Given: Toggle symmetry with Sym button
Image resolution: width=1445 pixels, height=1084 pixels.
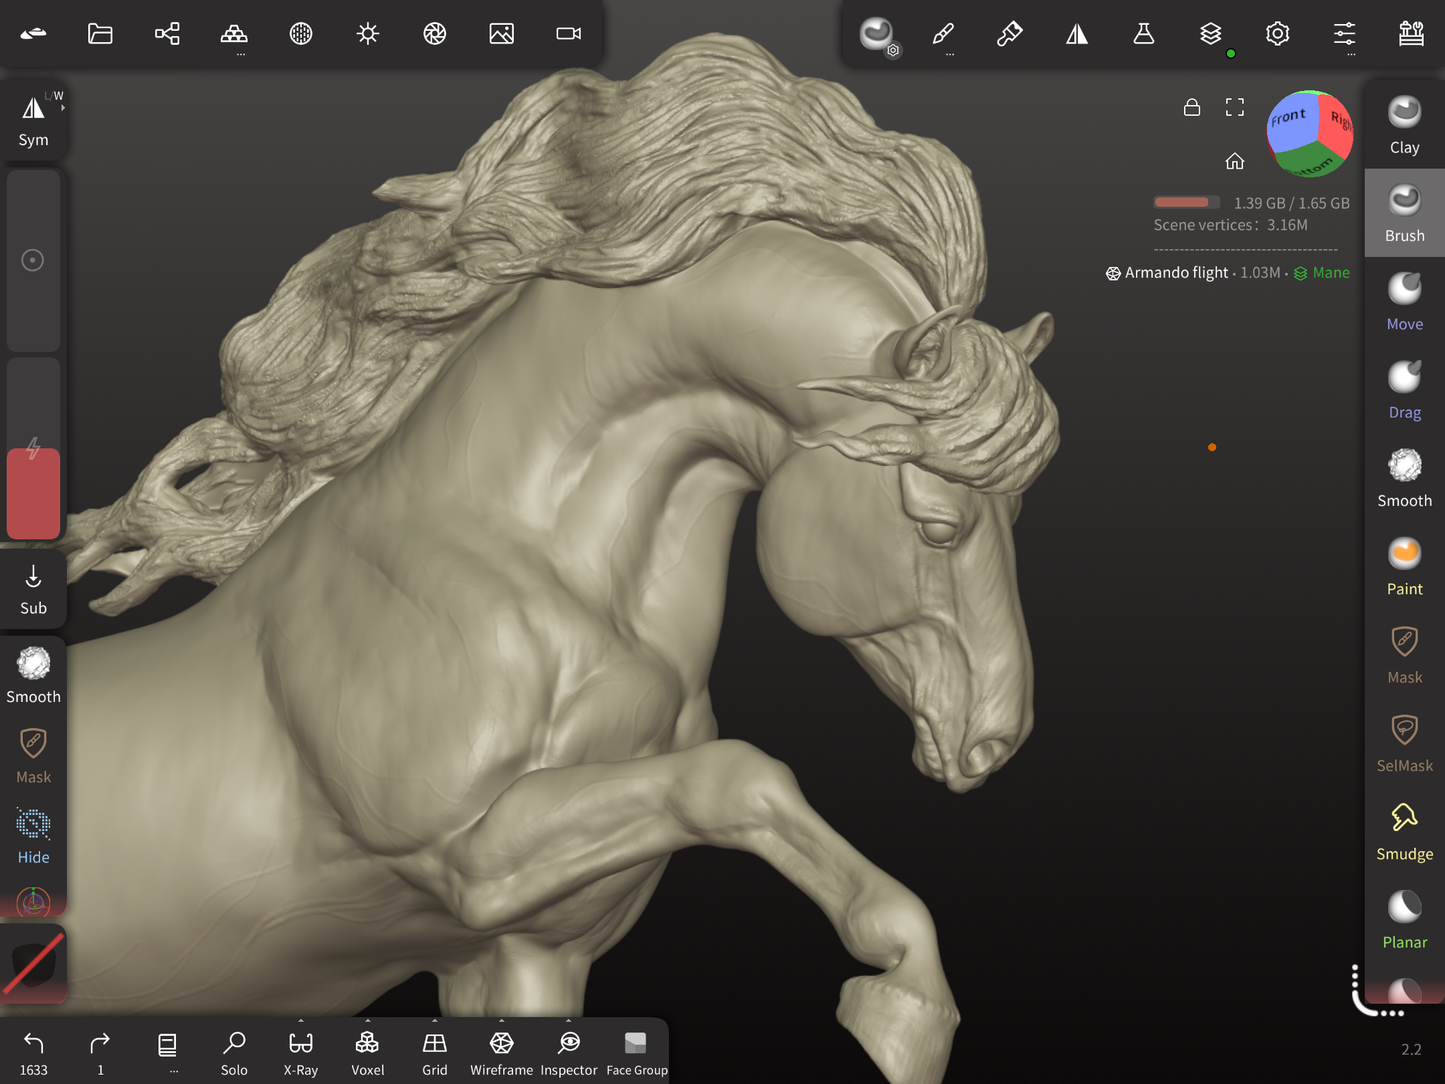Looking at the screenshot, I should (33, 121).
